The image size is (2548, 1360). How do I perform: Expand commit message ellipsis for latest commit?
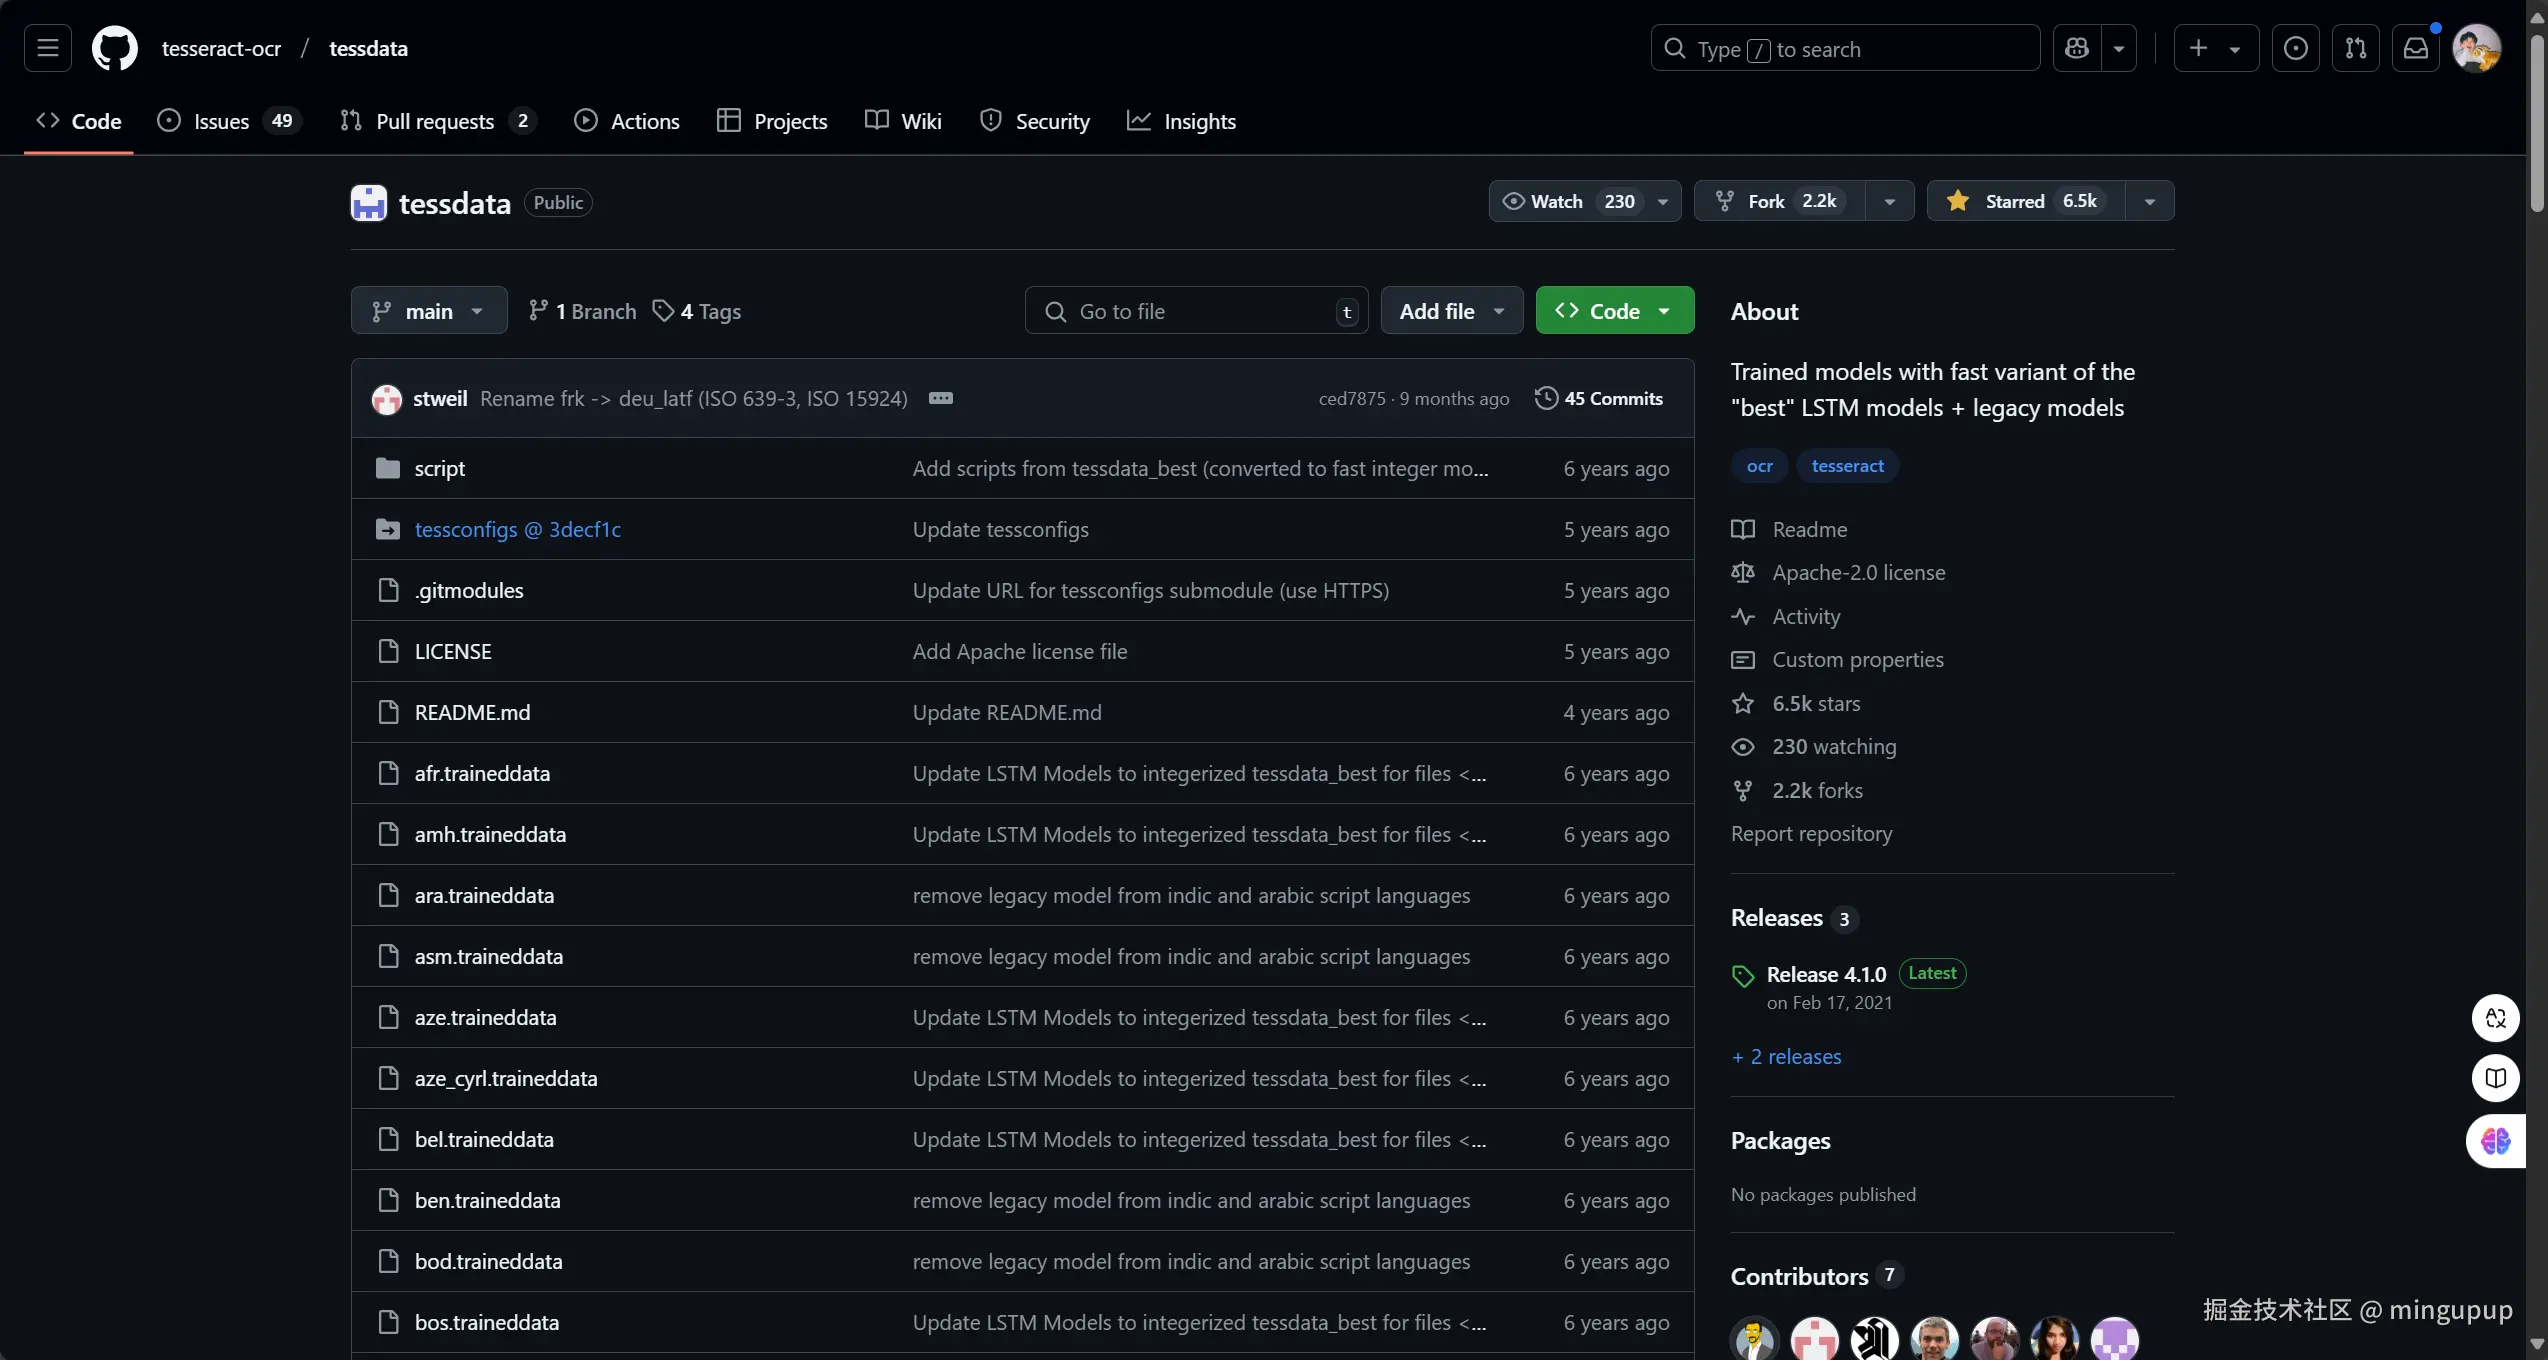(940, 398)
